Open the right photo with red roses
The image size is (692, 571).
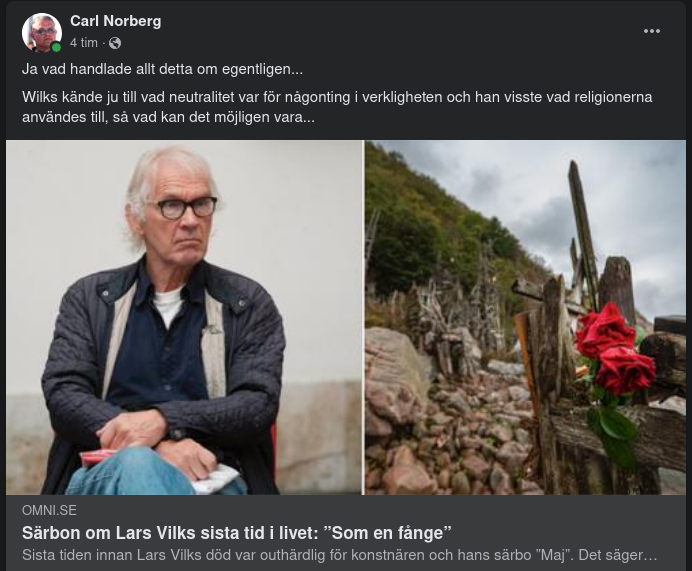pyautogui.click(x=525, y=317)
